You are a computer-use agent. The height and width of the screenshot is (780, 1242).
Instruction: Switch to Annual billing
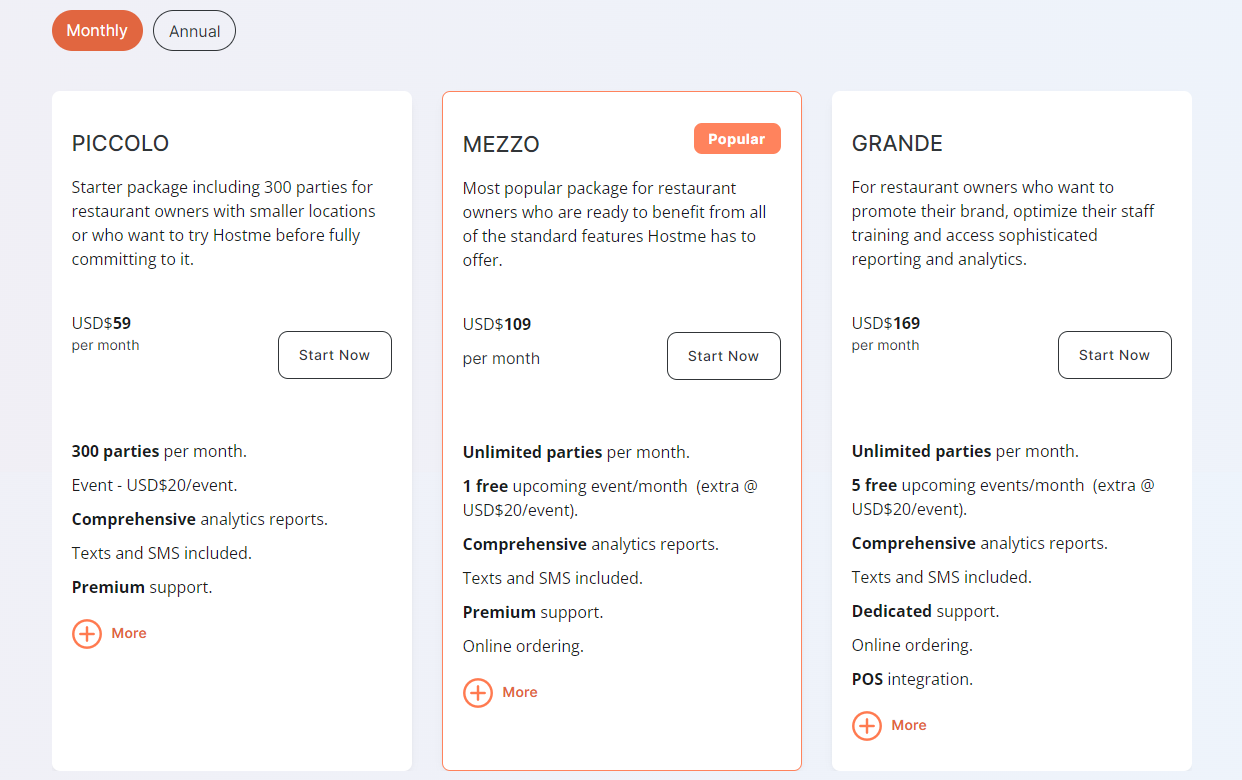[x=194, y=30]
